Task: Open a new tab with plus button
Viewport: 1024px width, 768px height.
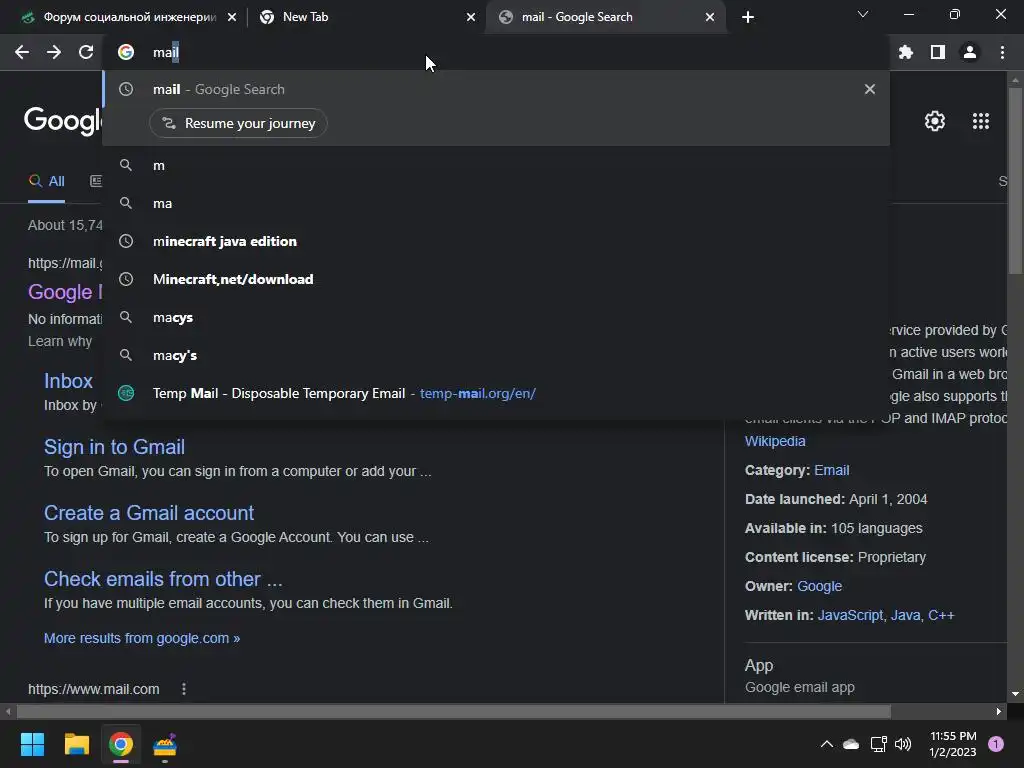Action: click(x=748, y=17)
